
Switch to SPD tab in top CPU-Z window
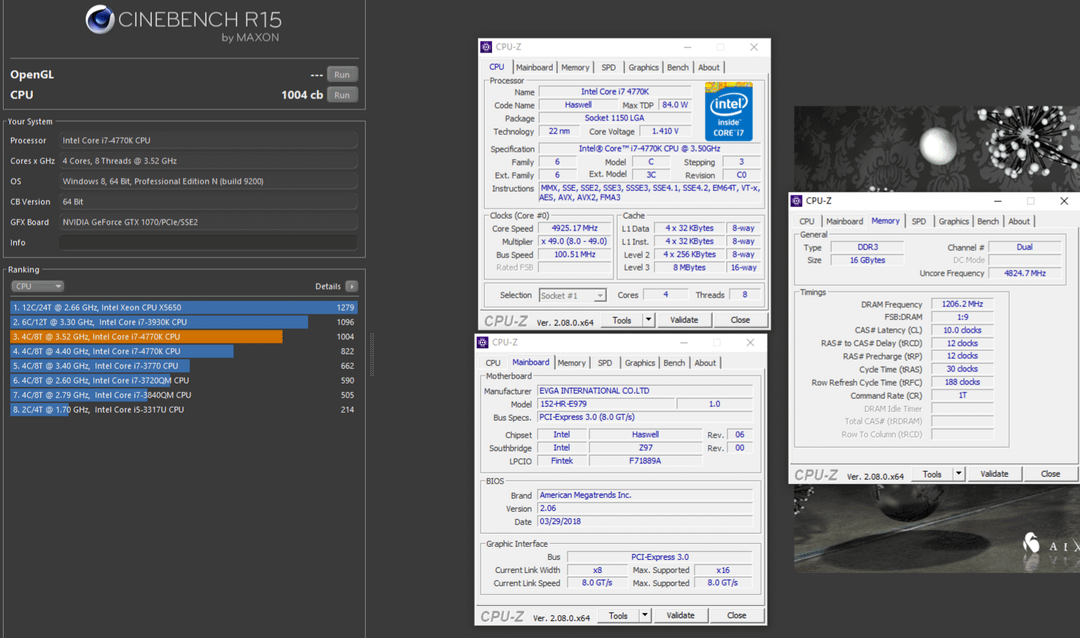tap(608, 68)
